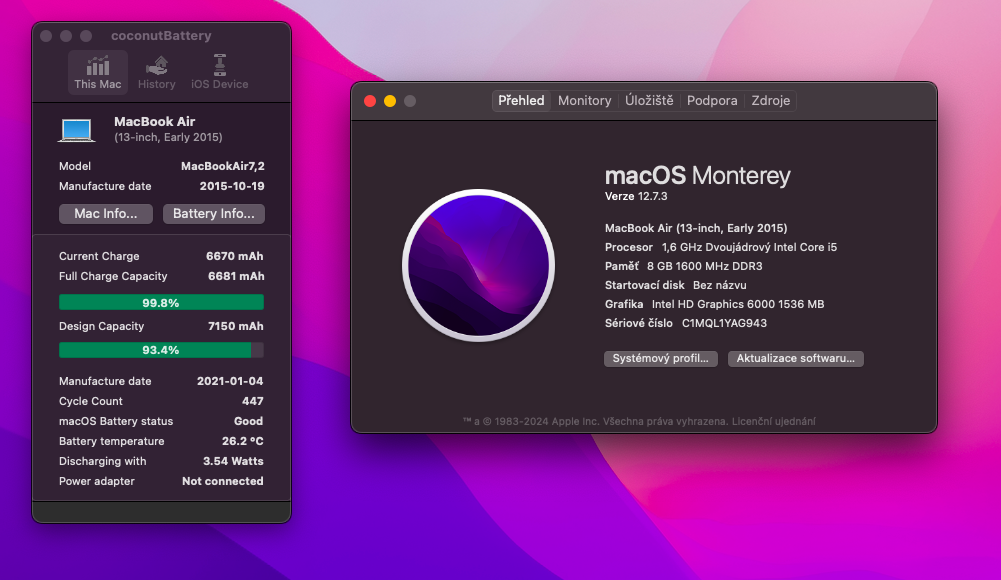1001x580 pixels.
Task: Click the 26.2 °C battery temperature
Action: coord(243,441)
